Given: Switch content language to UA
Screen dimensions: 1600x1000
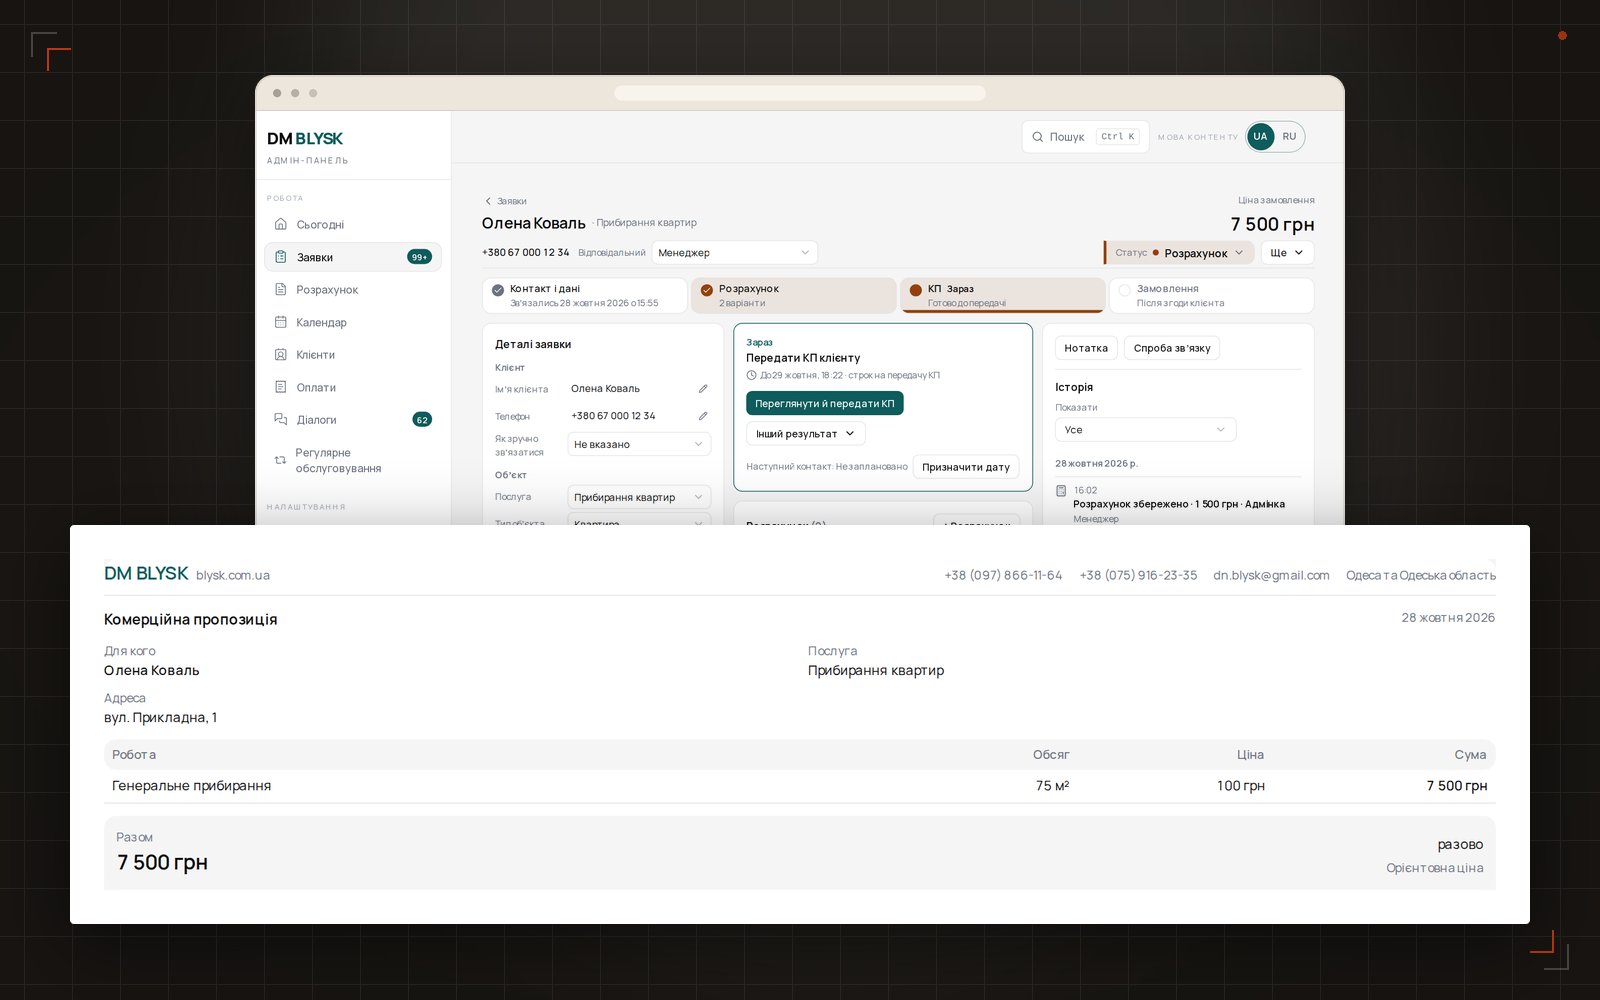Looking at the screenshot, I should click(1260, 136).
